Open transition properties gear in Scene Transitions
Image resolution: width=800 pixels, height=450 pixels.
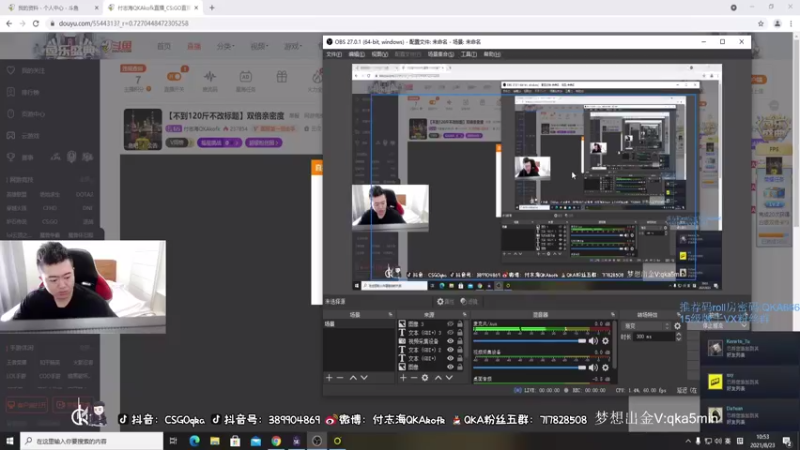pyautogui.click(x=678, y=326)
